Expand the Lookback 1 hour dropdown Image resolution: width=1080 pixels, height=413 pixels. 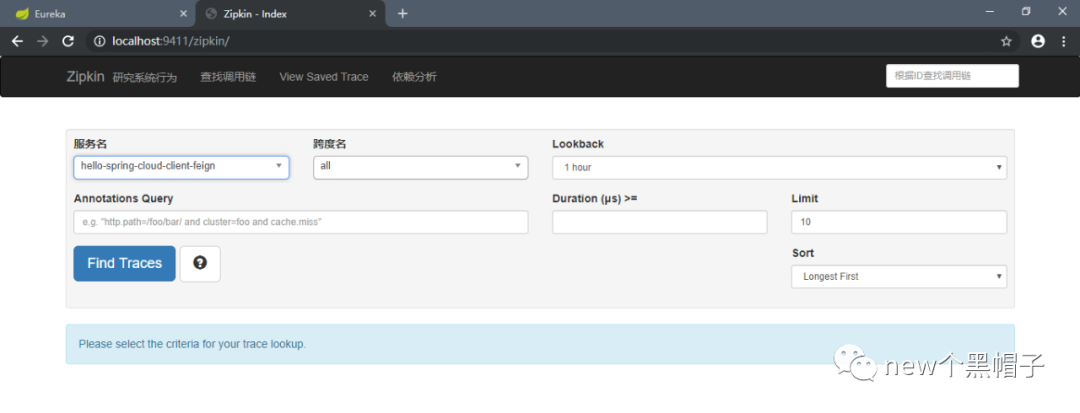[780, 168]
